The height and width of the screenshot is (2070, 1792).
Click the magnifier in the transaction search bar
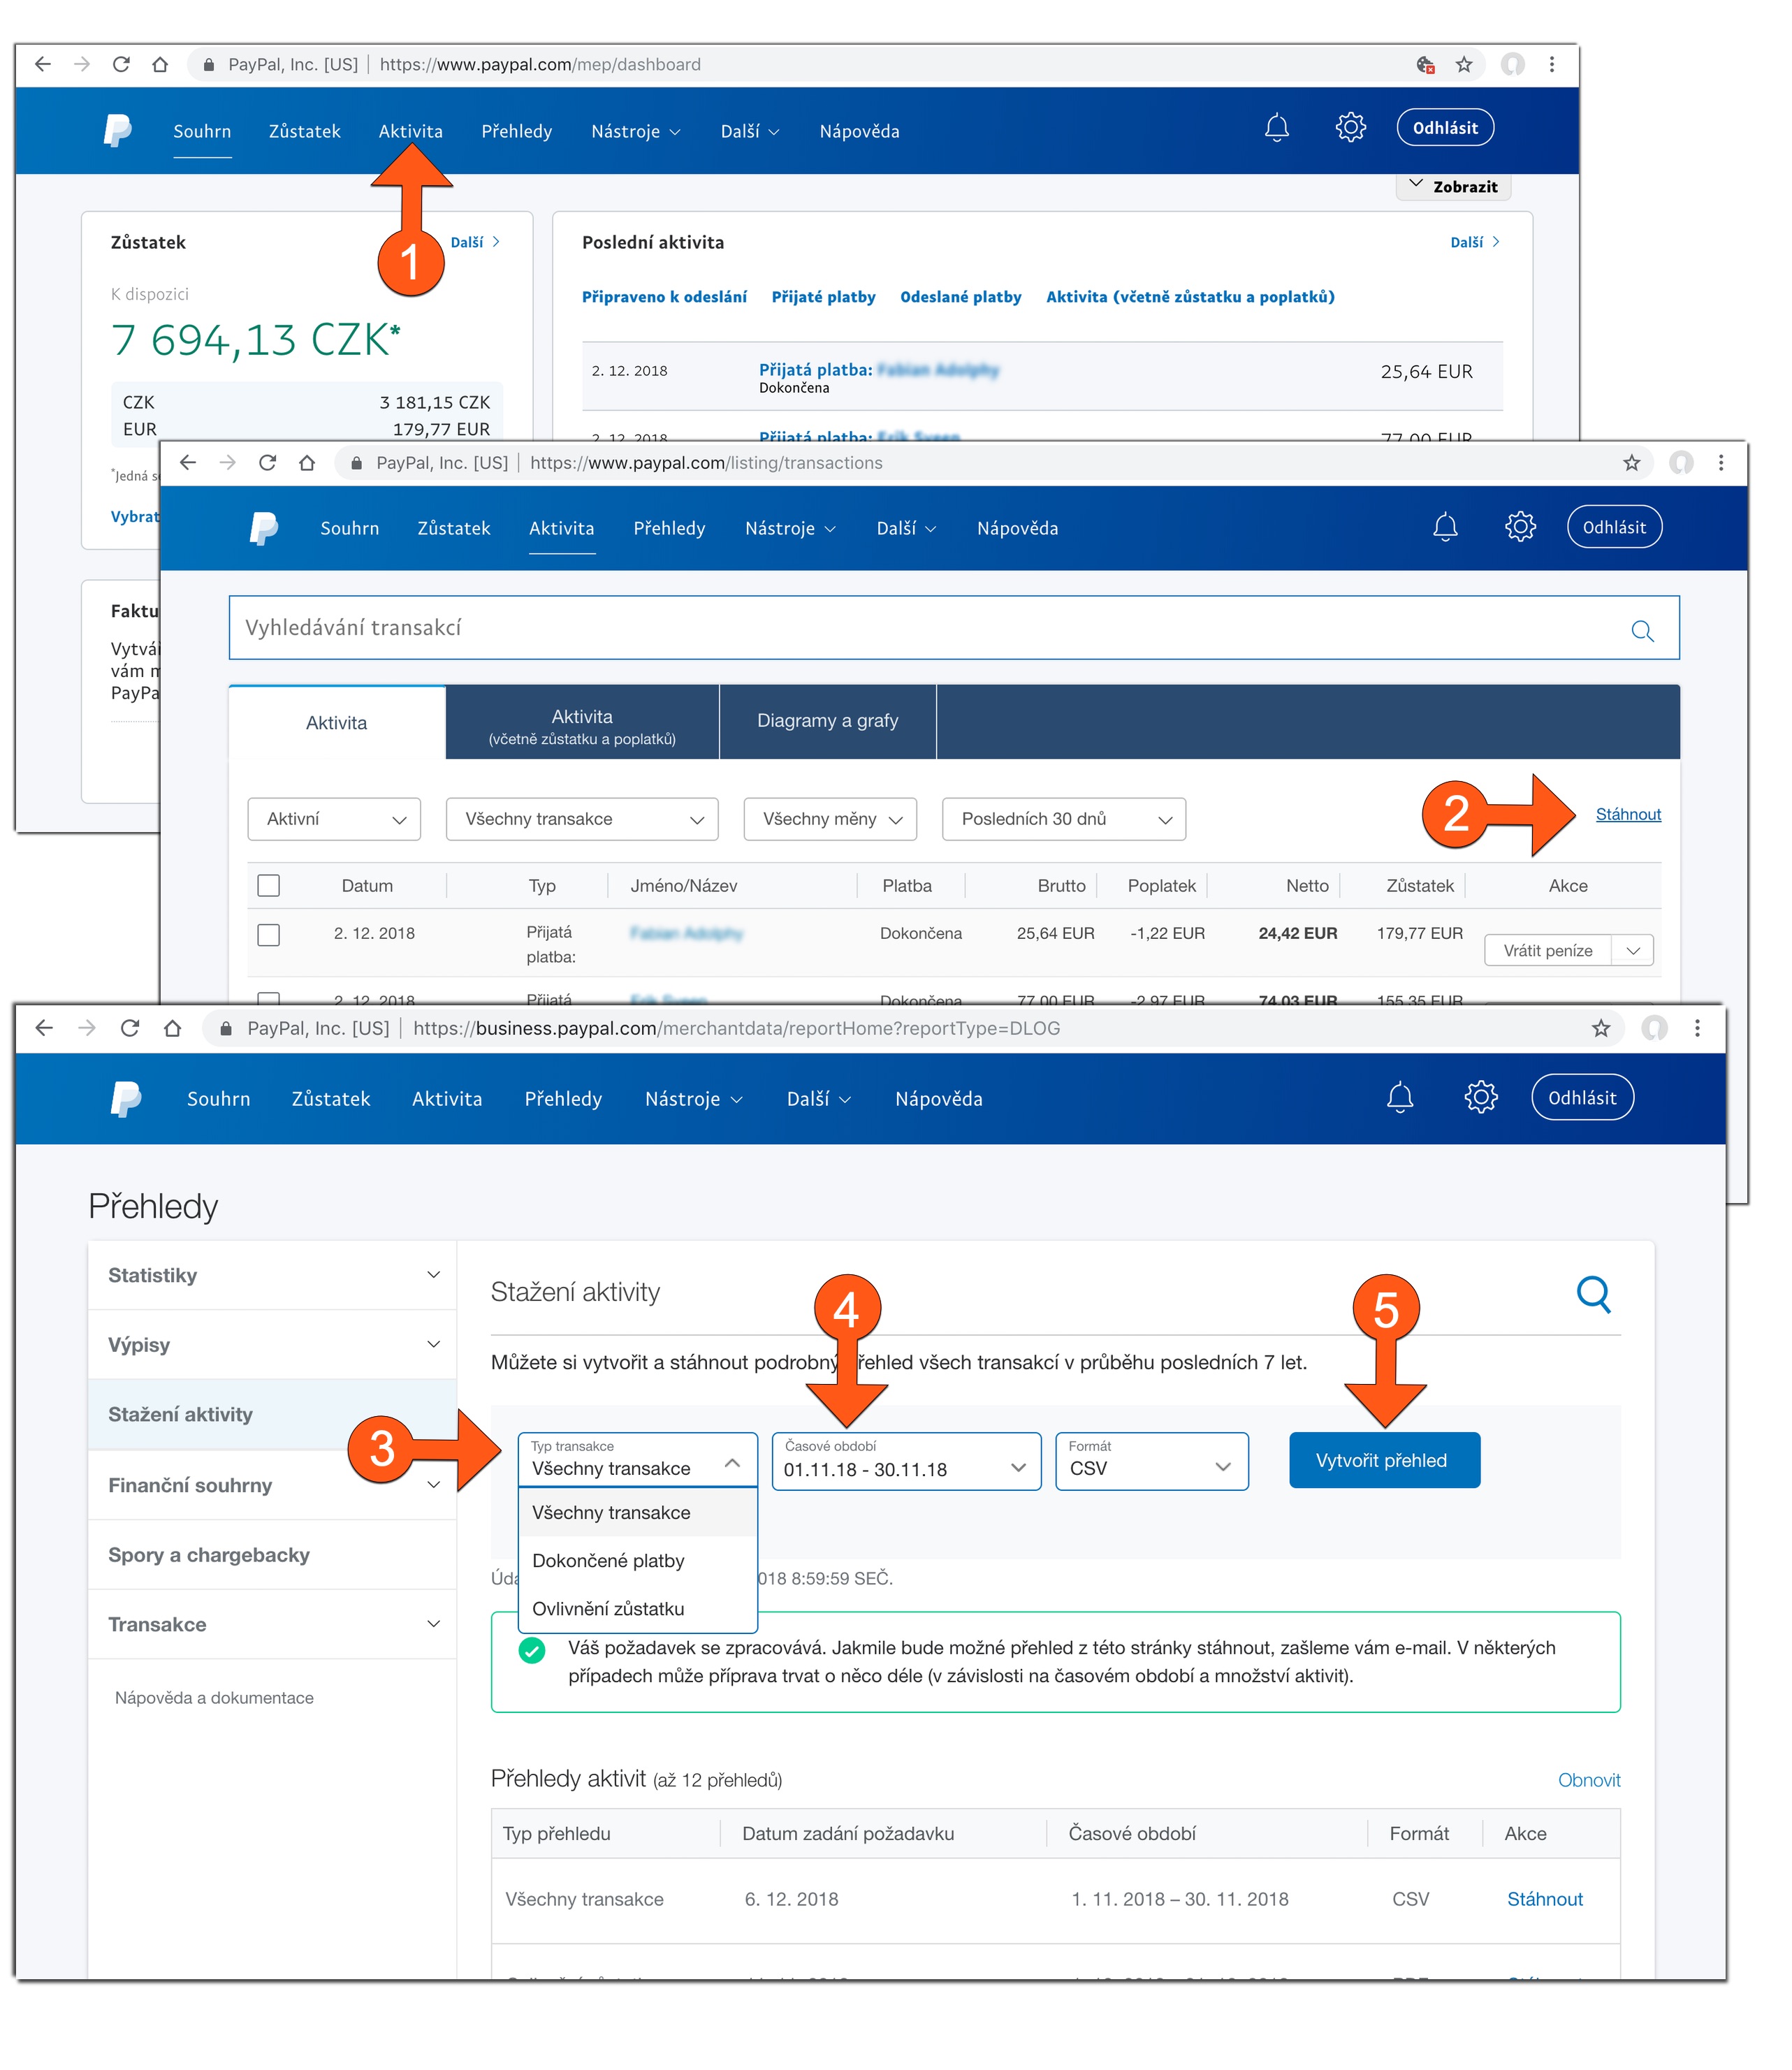[x=1643, y=631]
